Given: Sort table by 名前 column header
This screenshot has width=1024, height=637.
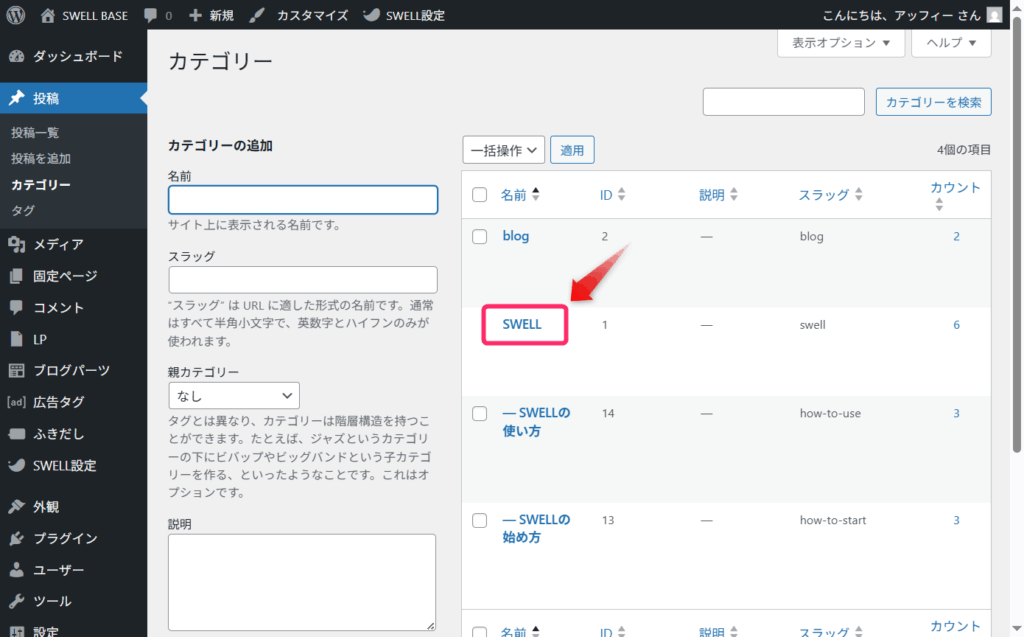Looking at the screenshot, I should 520,195.
